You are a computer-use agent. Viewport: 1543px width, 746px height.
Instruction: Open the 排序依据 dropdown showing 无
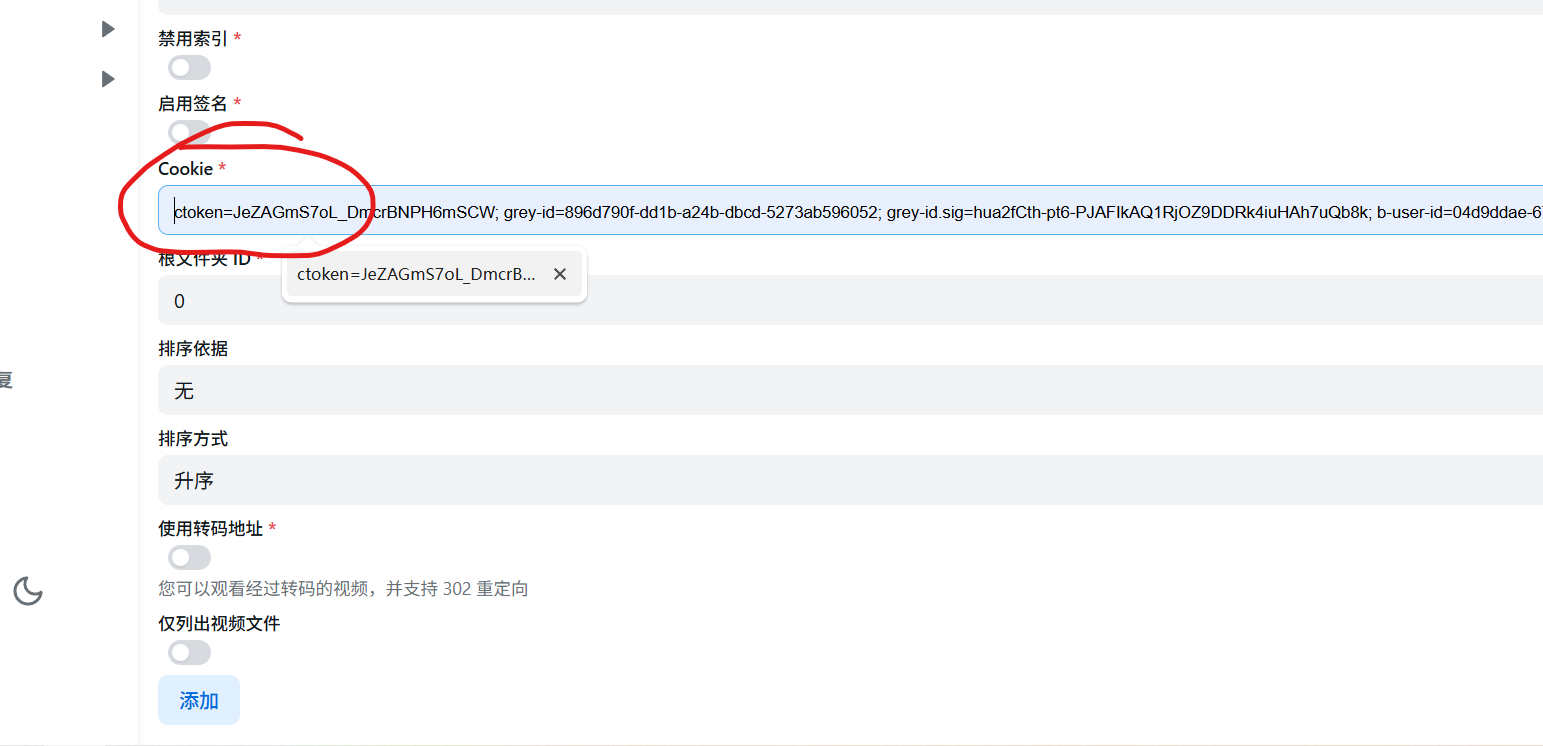(850, 390)
